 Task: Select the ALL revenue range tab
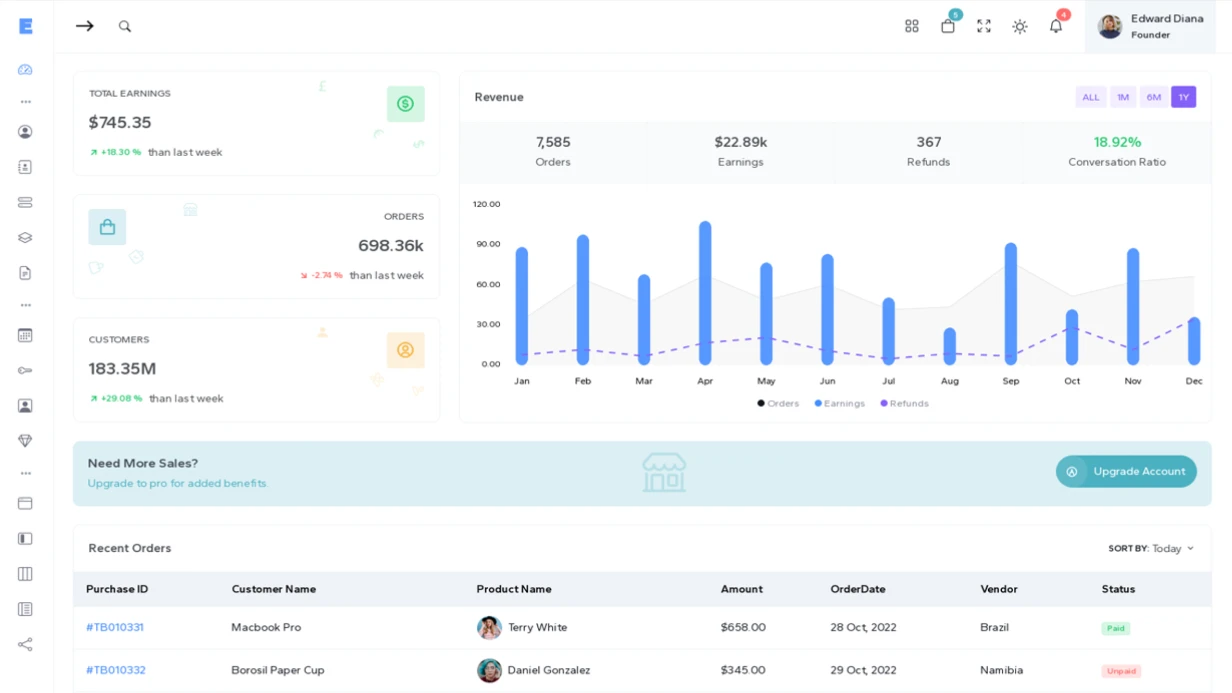pos(1090,97)
